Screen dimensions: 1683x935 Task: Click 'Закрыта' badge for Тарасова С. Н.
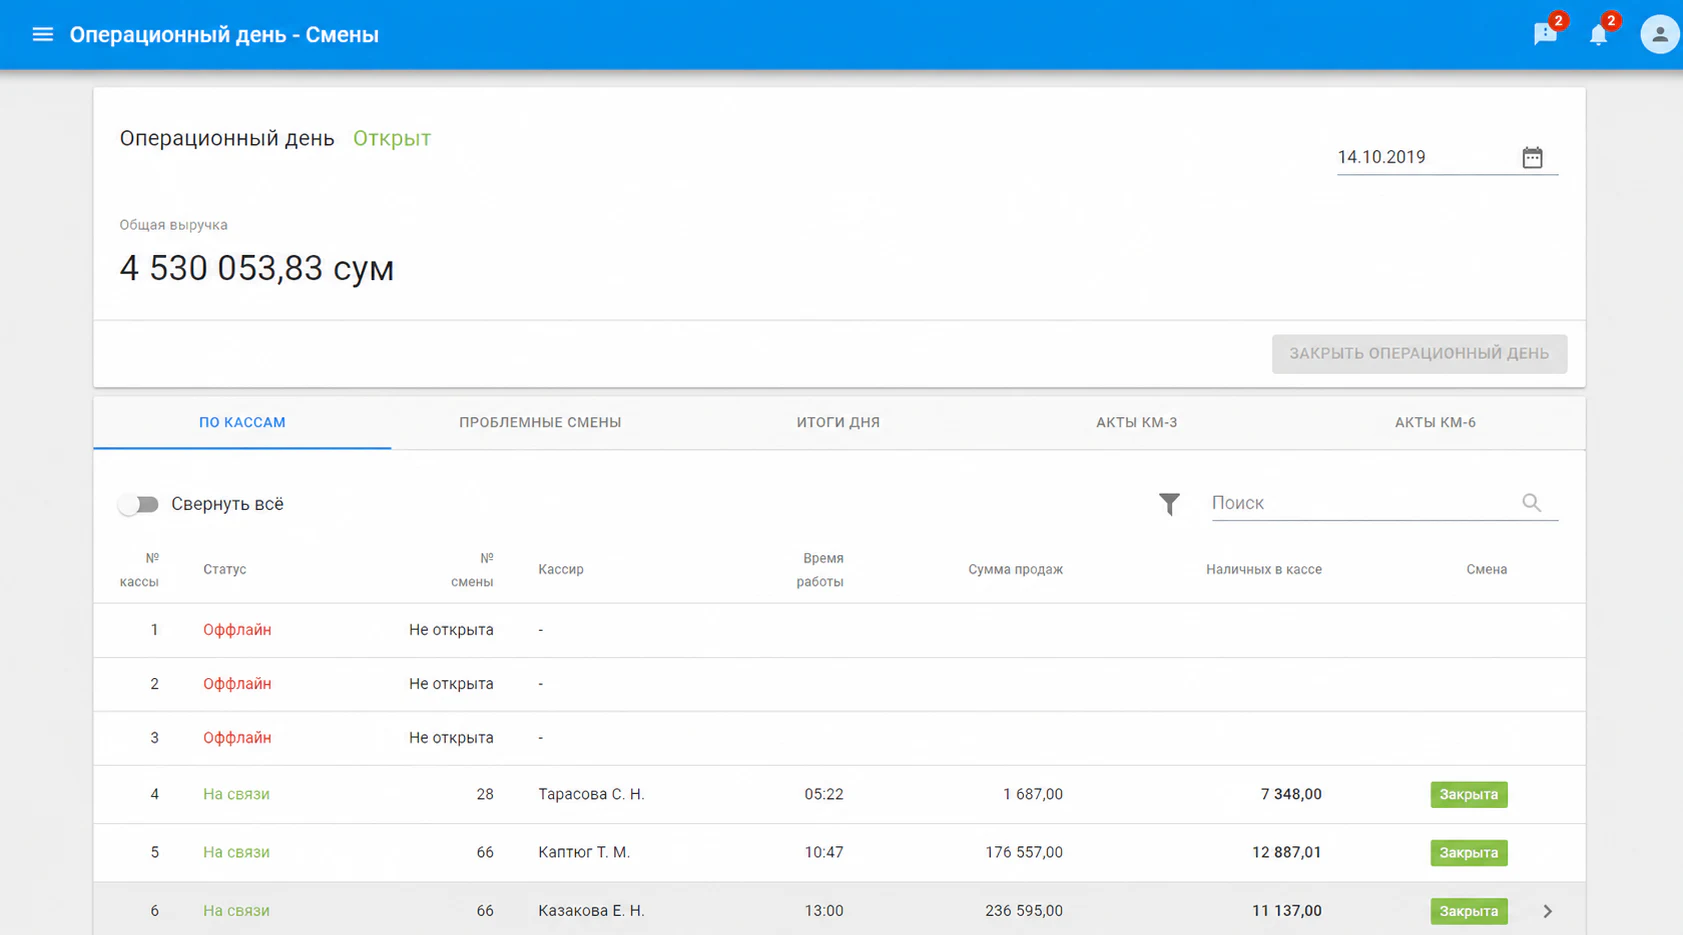(1468, 794)
